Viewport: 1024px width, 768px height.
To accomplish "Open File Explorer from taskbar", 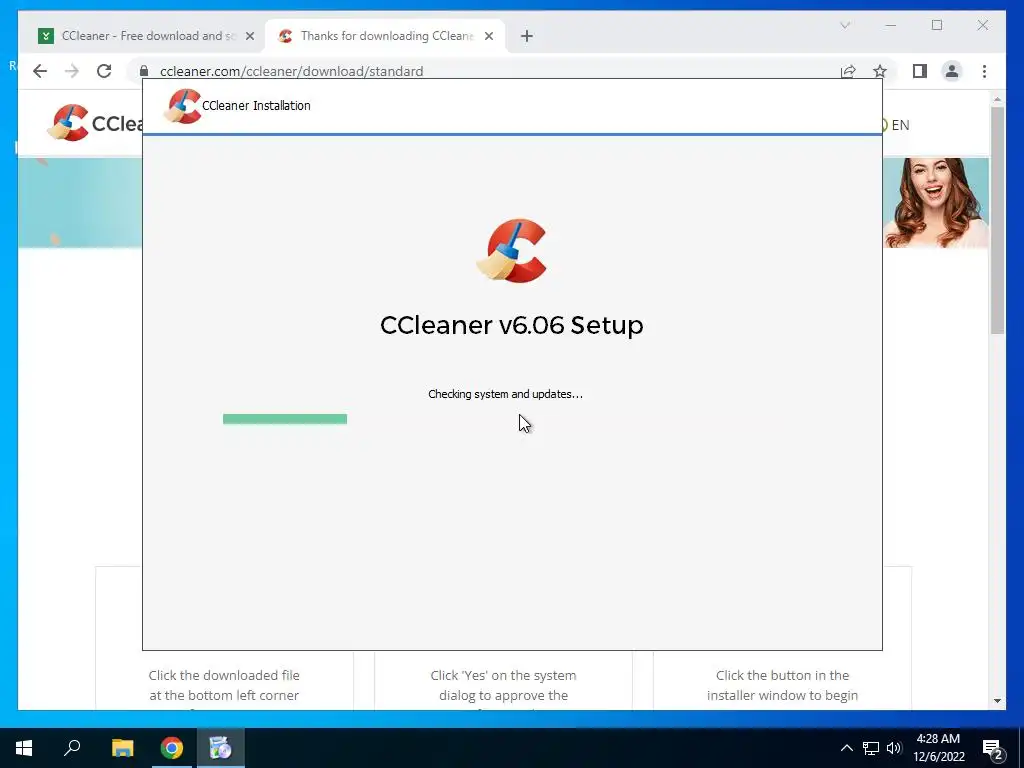I will click(x=122, y=748).
